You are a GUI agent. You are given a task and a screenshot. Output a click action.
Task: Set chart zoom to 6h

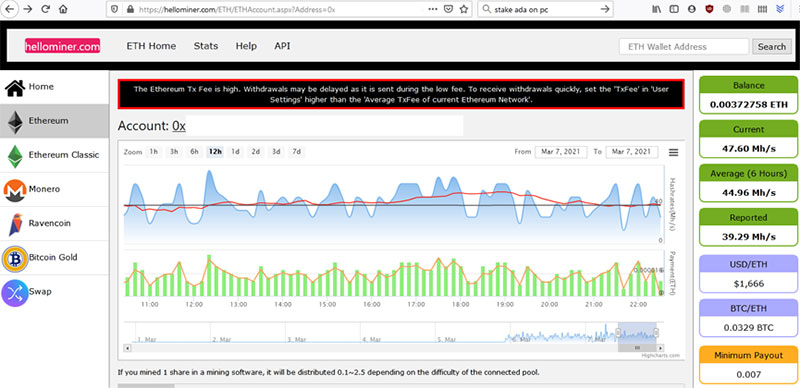pyautogui.click(x=194, y=152)
